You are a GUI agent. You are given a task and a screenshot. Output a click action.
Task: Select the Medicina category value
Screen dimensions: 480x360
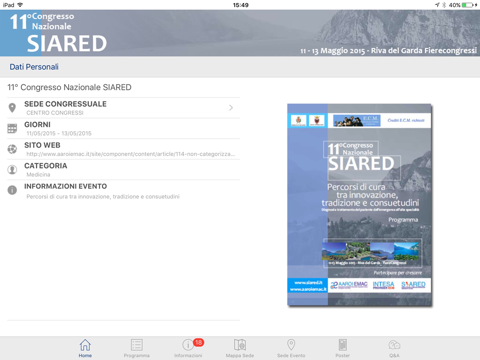click(38, 175)
